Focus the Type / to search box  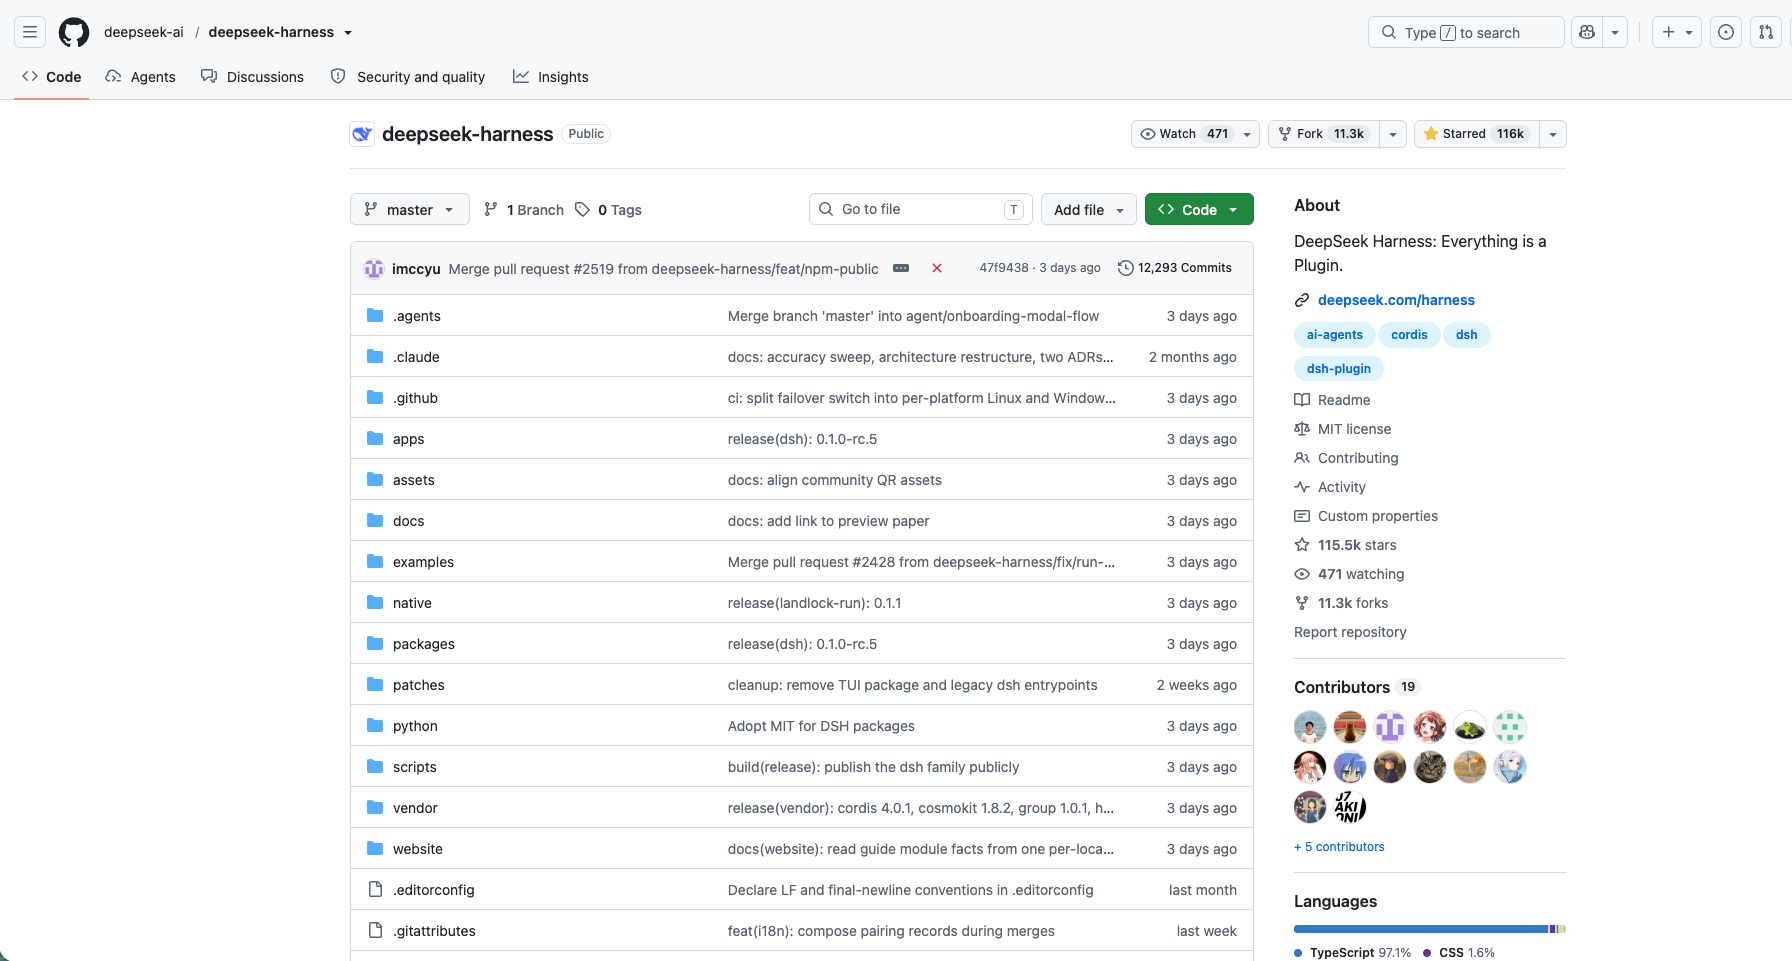click(x=1466, y=32)
